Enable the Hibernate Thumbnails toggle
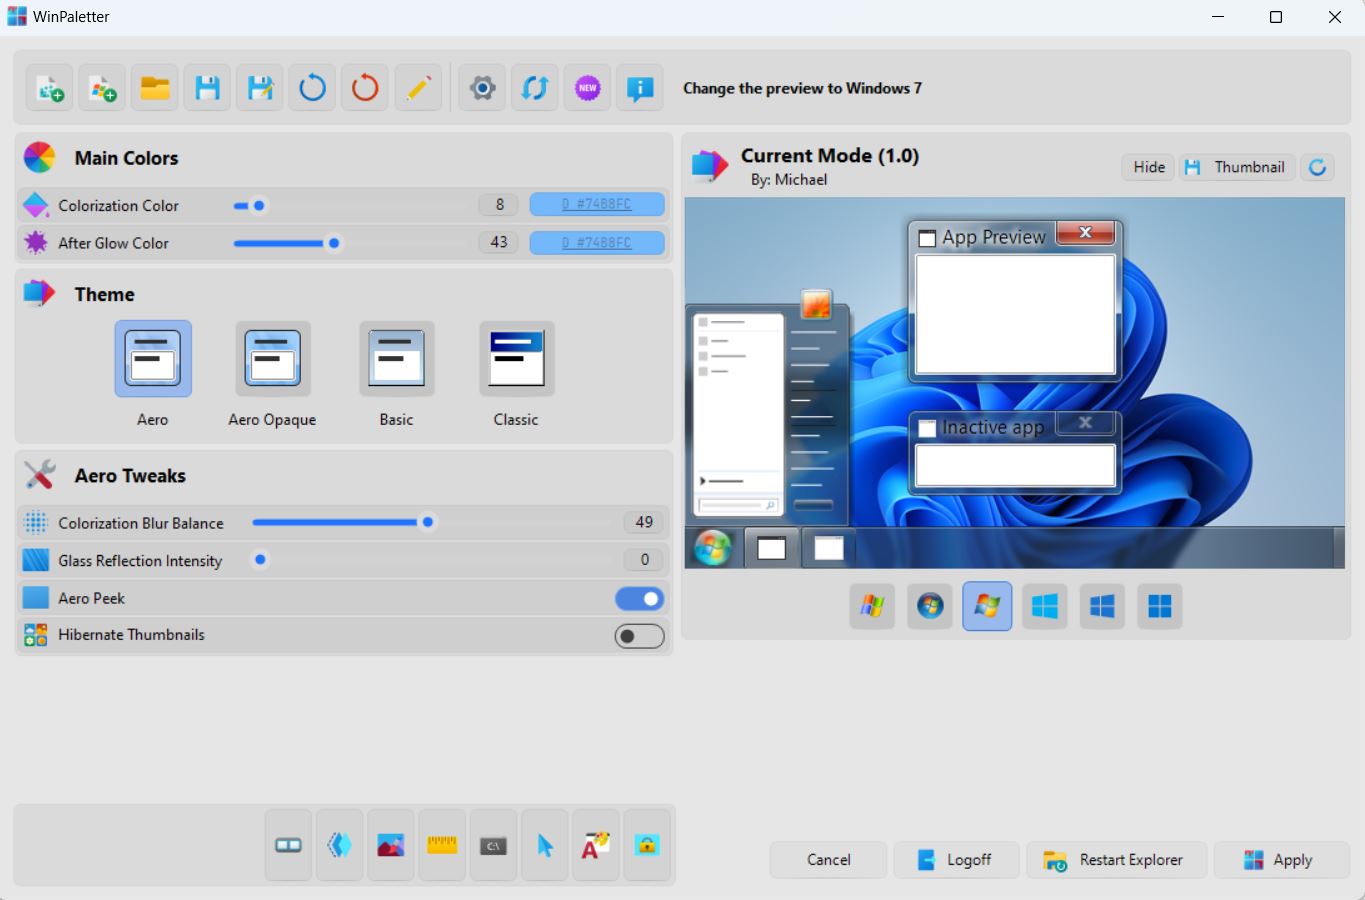This screenshot has height=900, width=1365. 640,636
